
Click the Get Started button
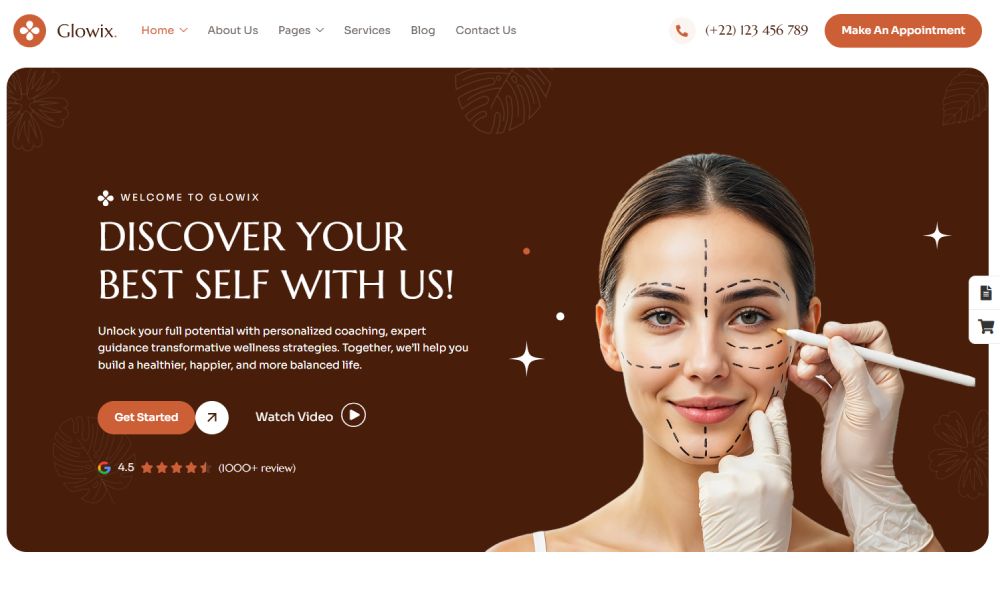click(x=146, y=418)
